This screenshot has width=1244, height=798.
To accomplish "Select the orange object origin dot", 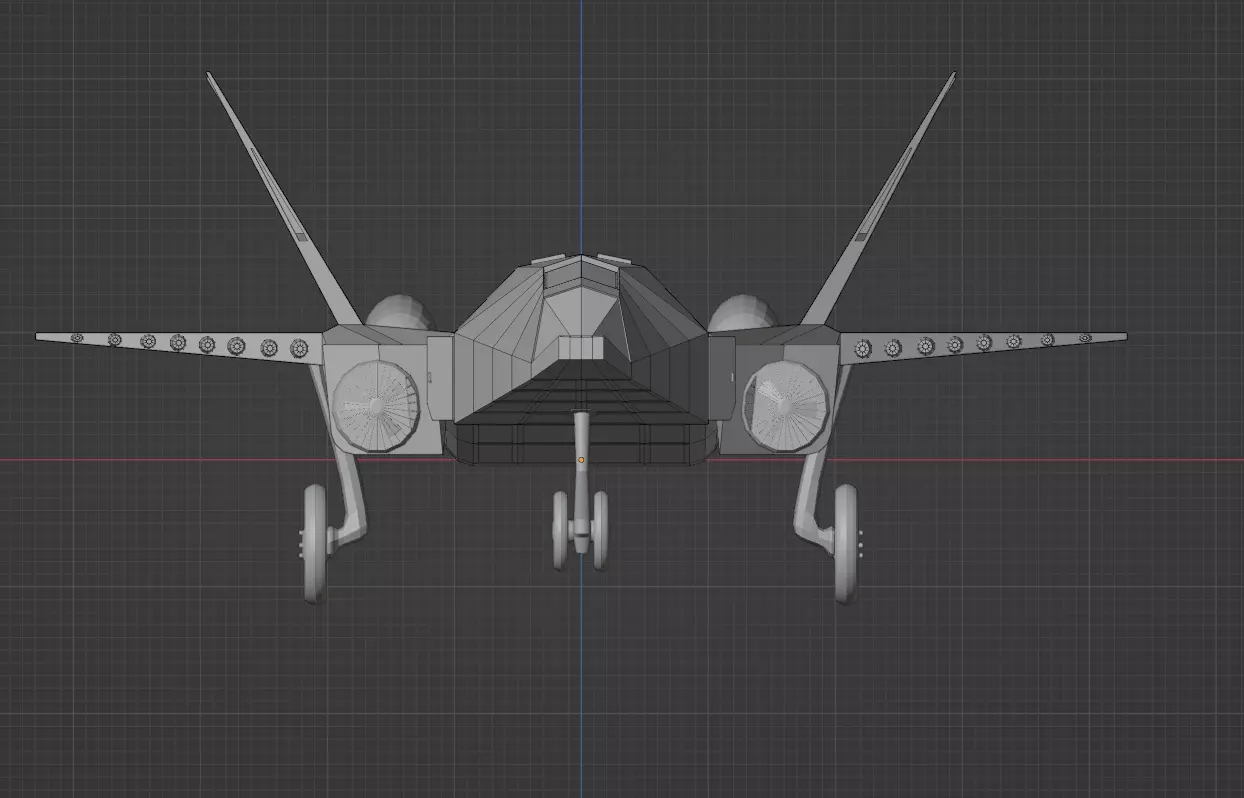I will pos(581,460).
